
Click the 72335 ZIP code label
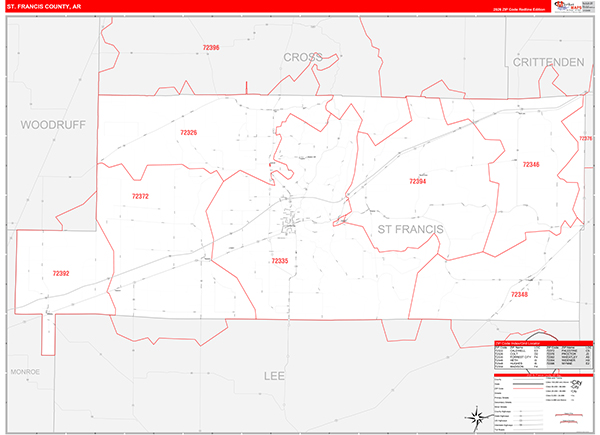pos(280,261)
